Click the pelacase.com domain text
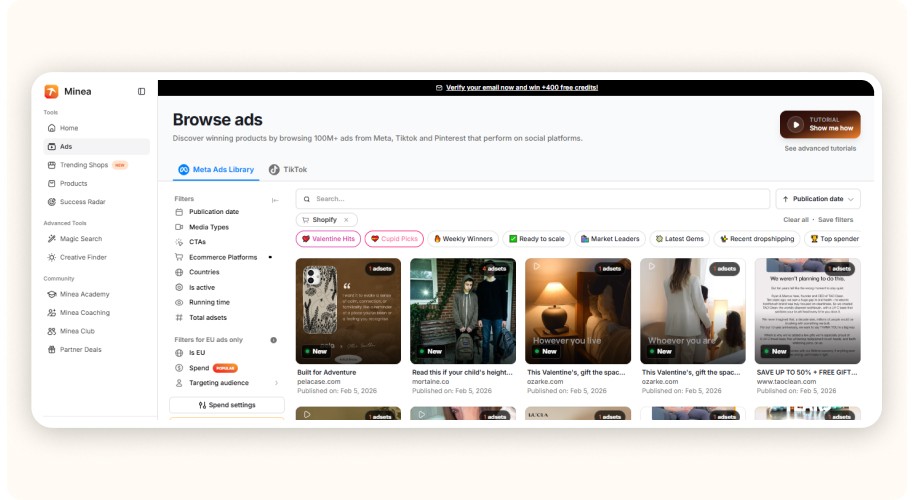This screenshot has width=914, height=500. (319, 382)
